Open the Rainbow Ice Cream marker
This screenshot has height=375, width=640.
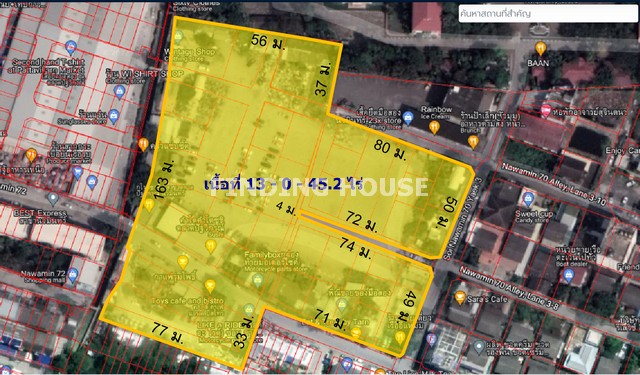[434, 127]
